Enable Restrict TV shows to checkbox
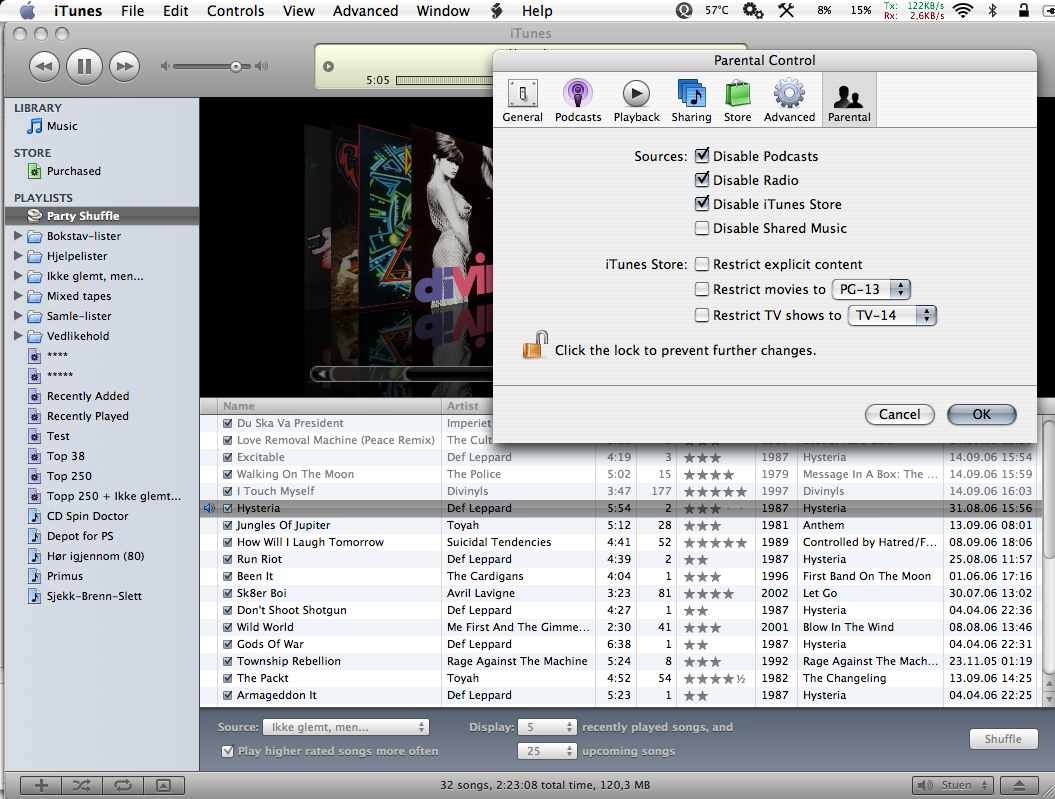 tap(702, 315)
